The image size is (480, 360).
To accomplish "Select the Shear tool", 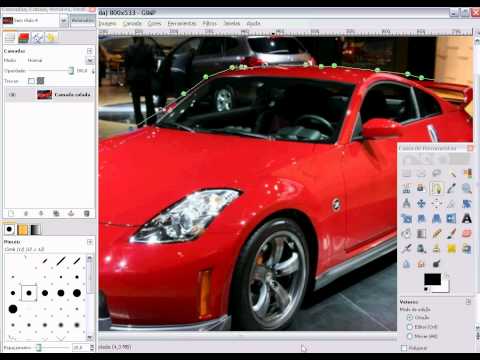I will 421,219.
